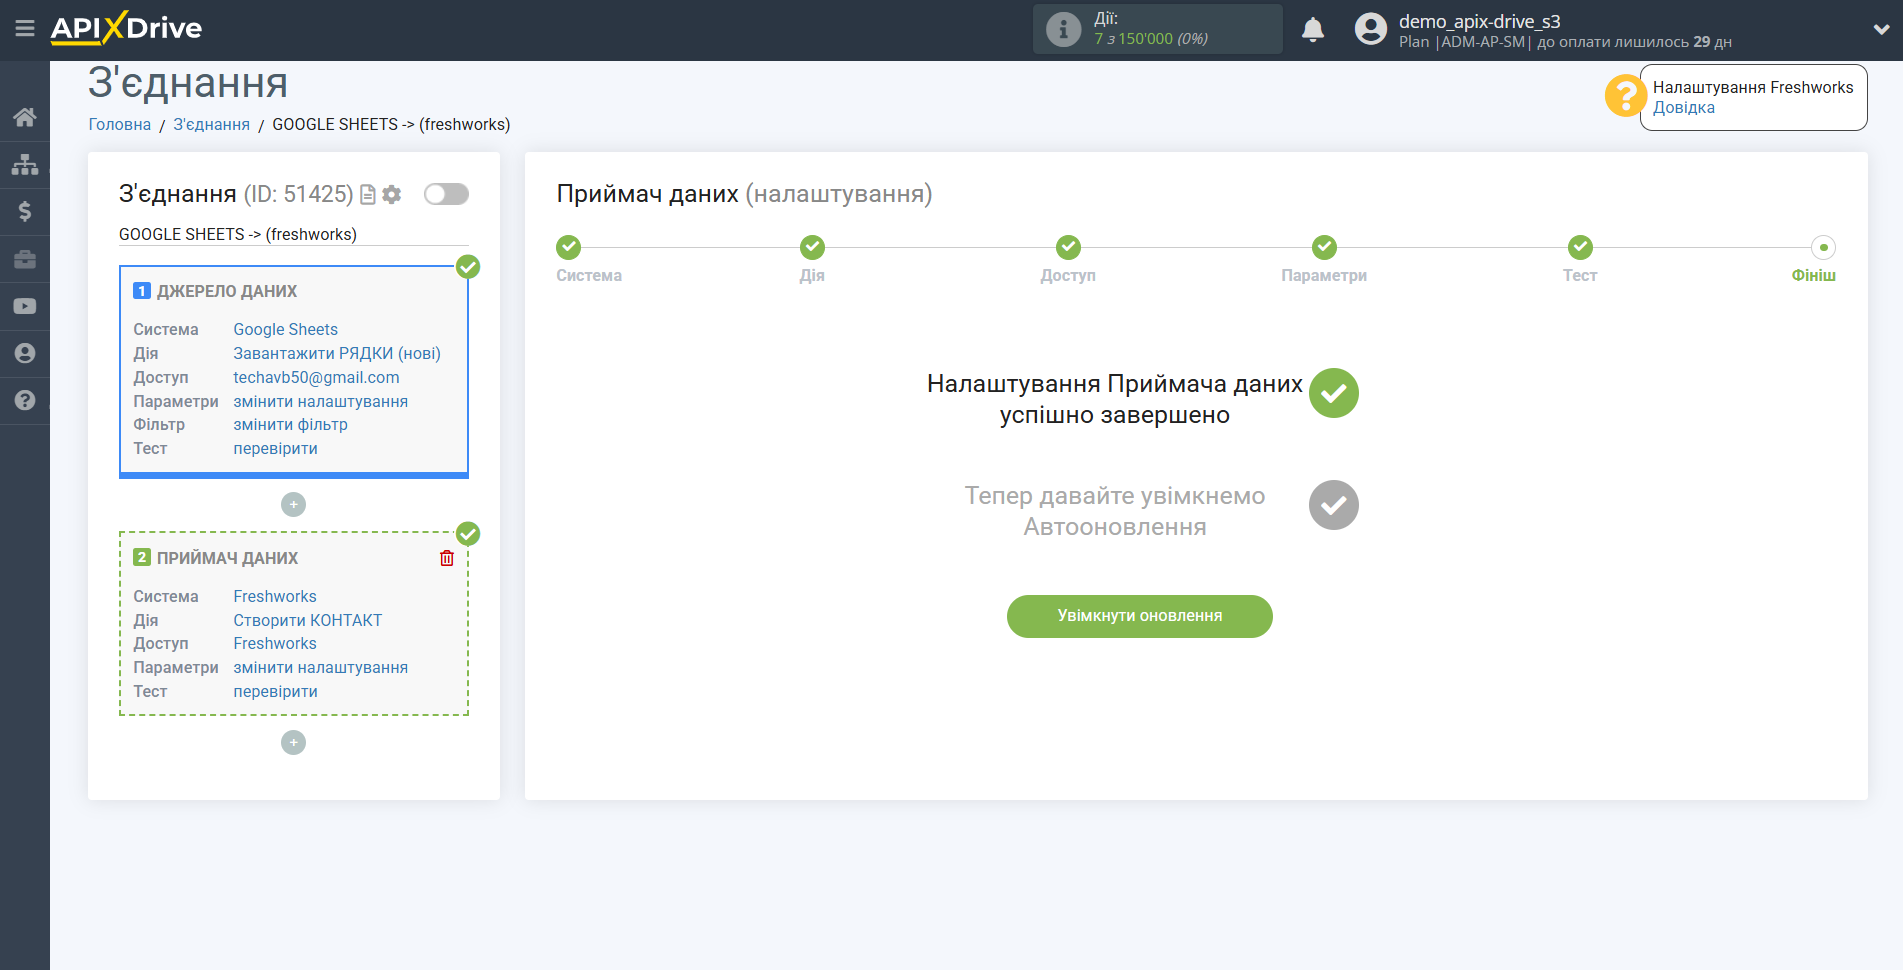The height and width of the screenshot is (970, 1903).
Task: Open the help question sidebar icon
Action: point(25,400)
